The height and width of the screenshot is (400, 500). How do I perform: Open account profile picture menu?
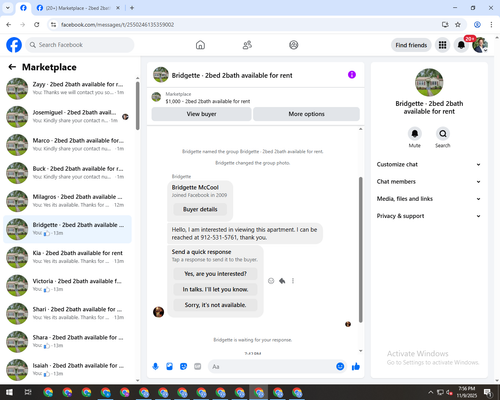point(480,45)
